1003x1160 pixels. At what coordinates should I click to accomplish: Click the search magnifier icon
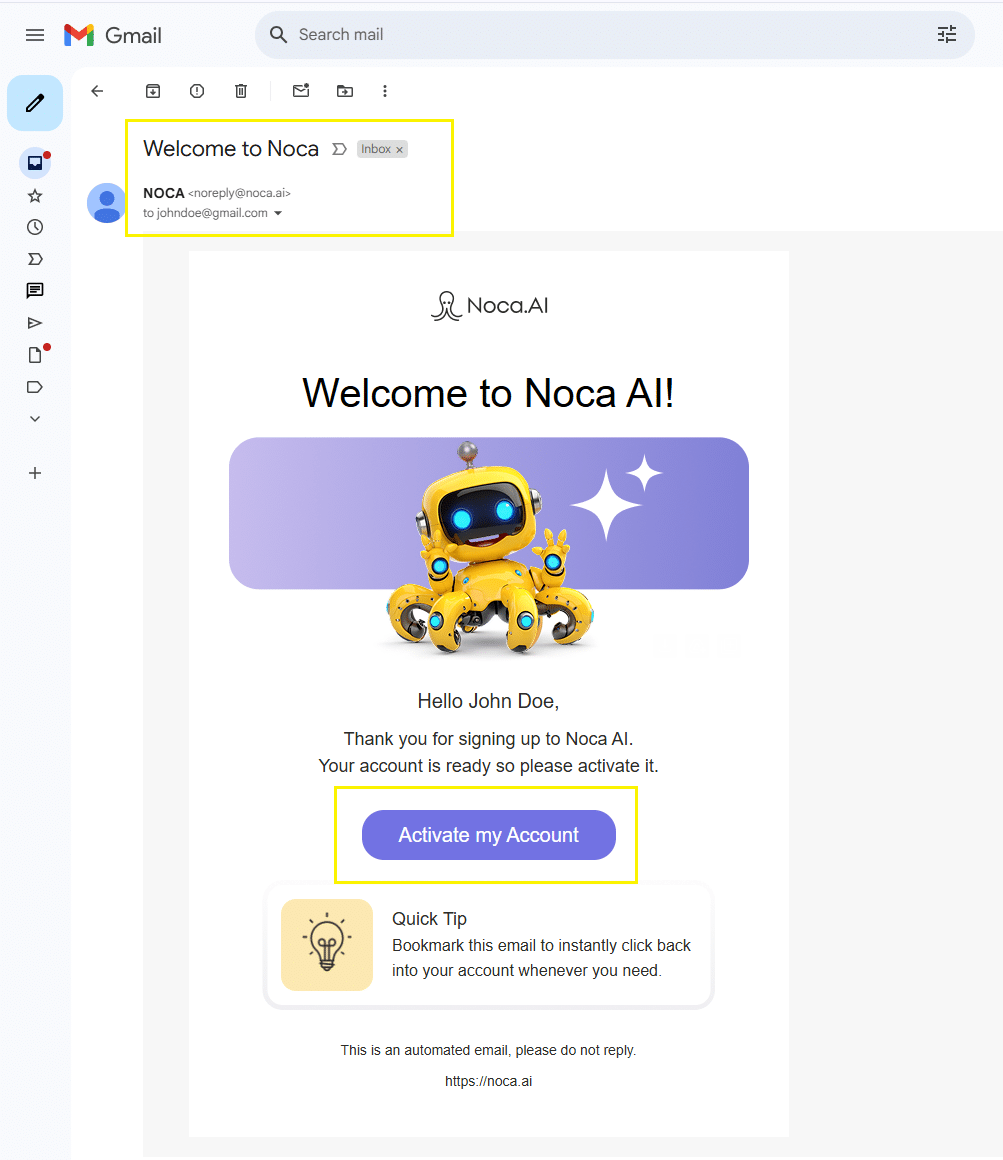coord(278,35)
